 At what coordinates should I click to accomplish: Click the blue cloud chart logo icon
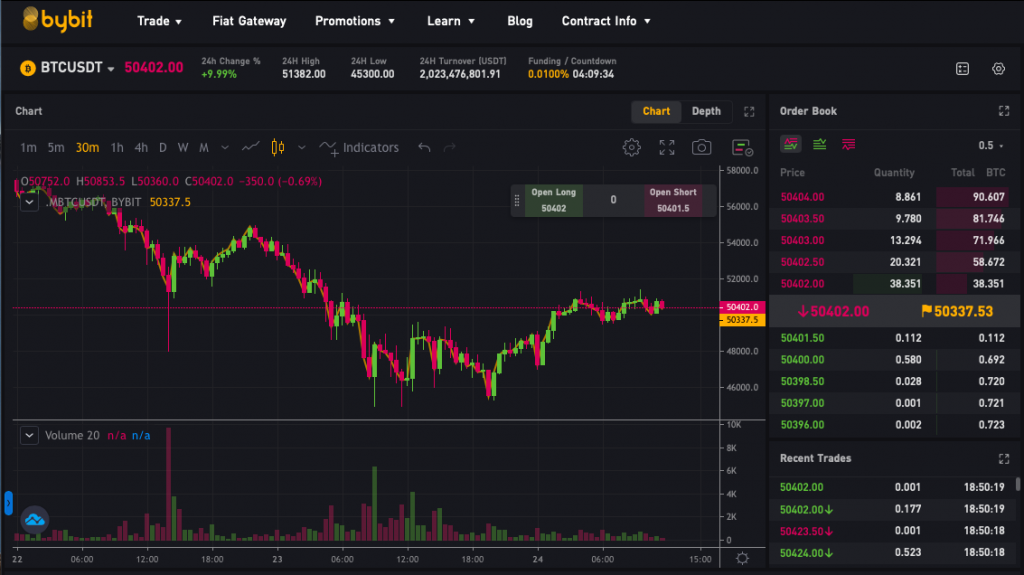[x=35, y=520]
